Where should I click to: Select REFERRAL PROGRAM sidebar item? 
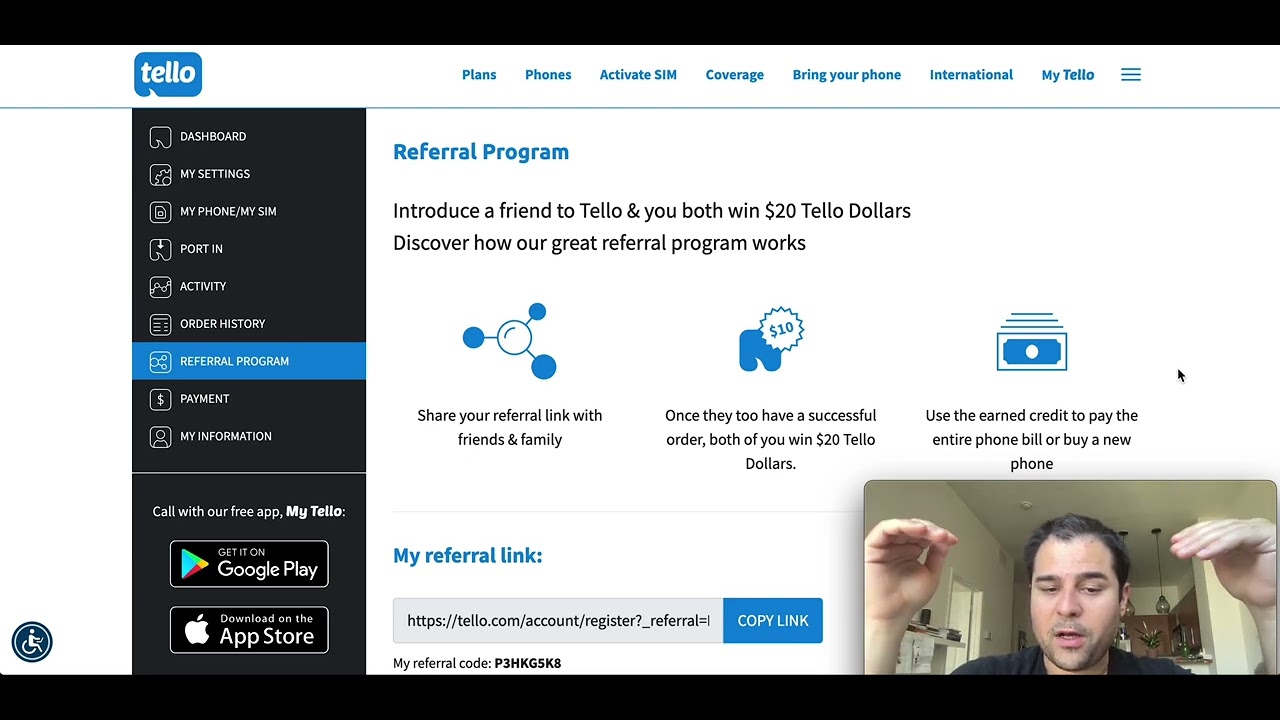pos(249,361)
